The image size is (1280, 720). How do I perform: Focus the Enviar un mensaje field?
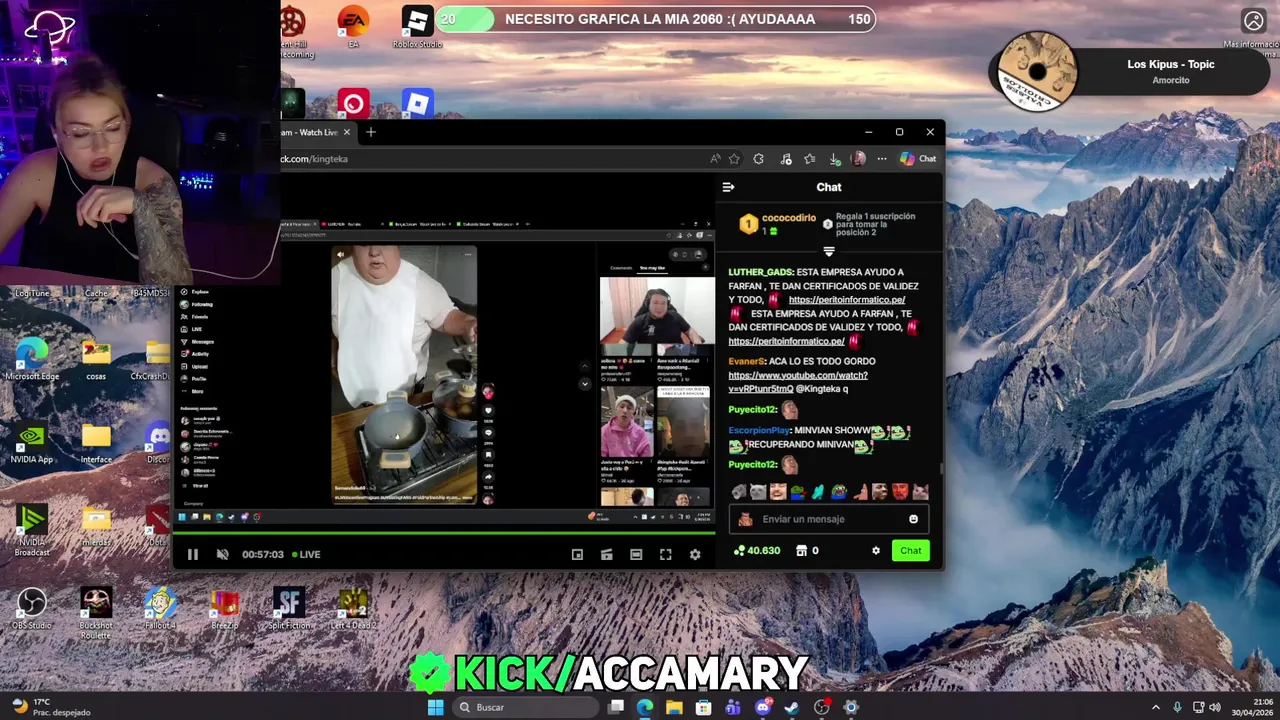coord(828,519)
